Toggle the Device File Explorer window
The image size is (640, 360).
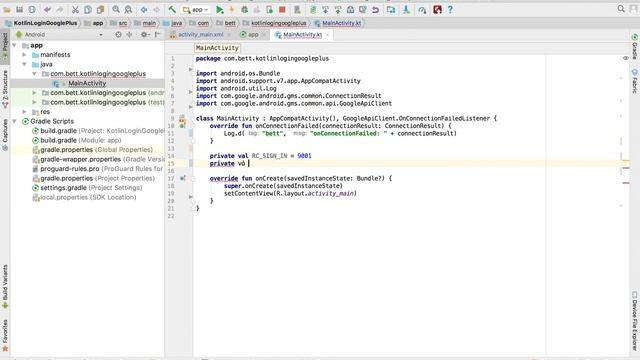click(635, 320)
